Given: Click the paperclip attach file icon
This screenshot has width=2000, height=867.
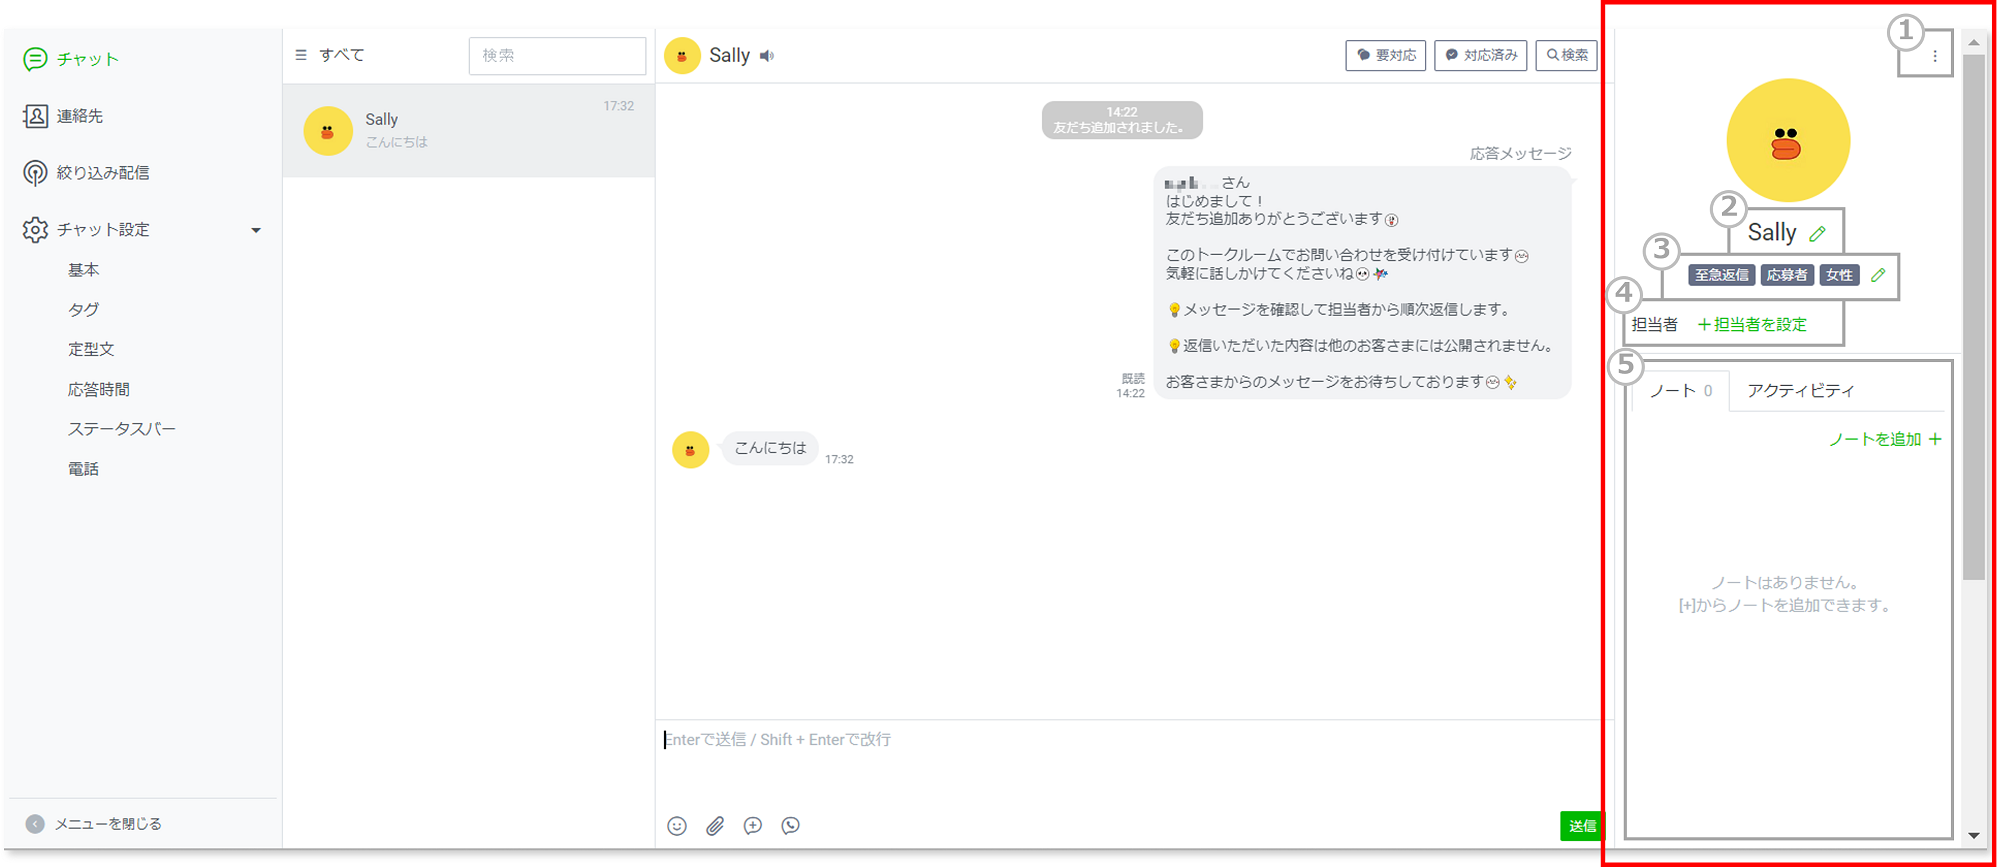Looking at the screenshot, I should 715,826.
